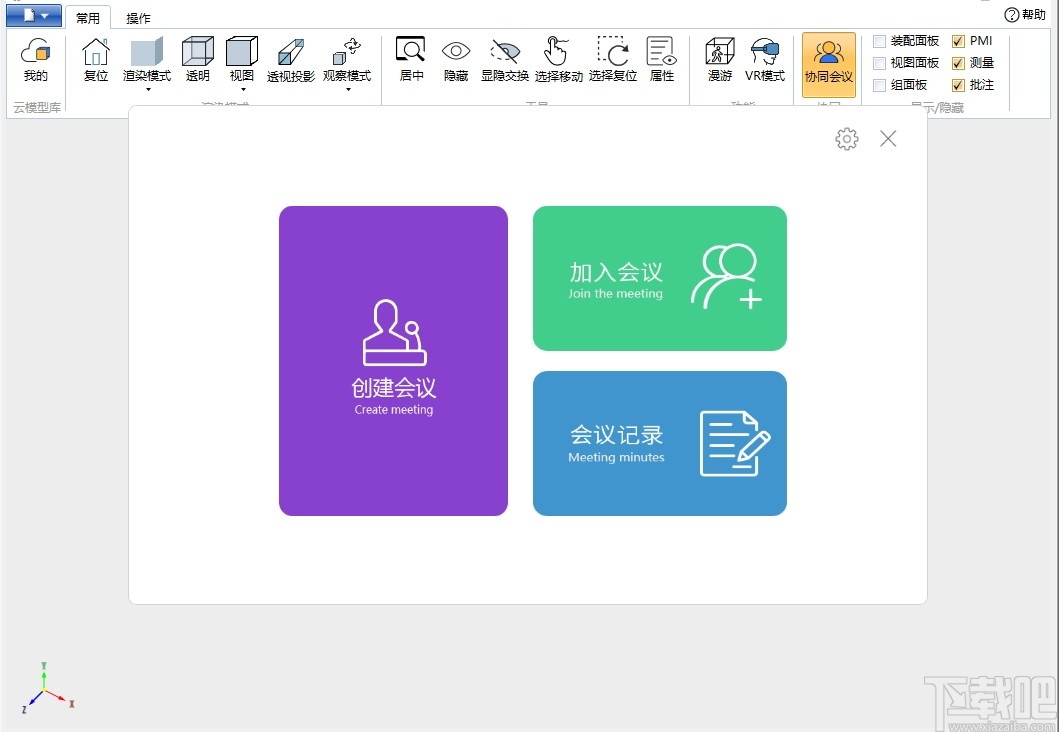
Task: Click the 创建会议 Create meeting card
Action: (x=393, y=361)
